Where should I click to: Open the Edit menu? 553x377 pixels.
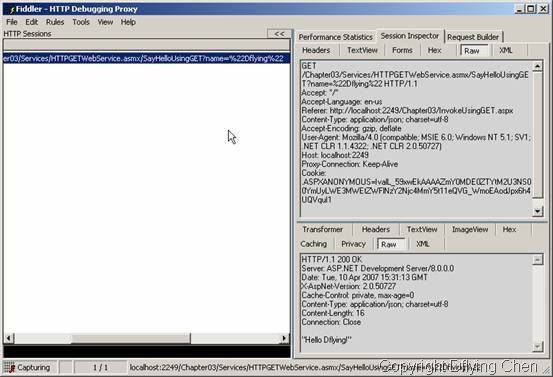point(31,22)
